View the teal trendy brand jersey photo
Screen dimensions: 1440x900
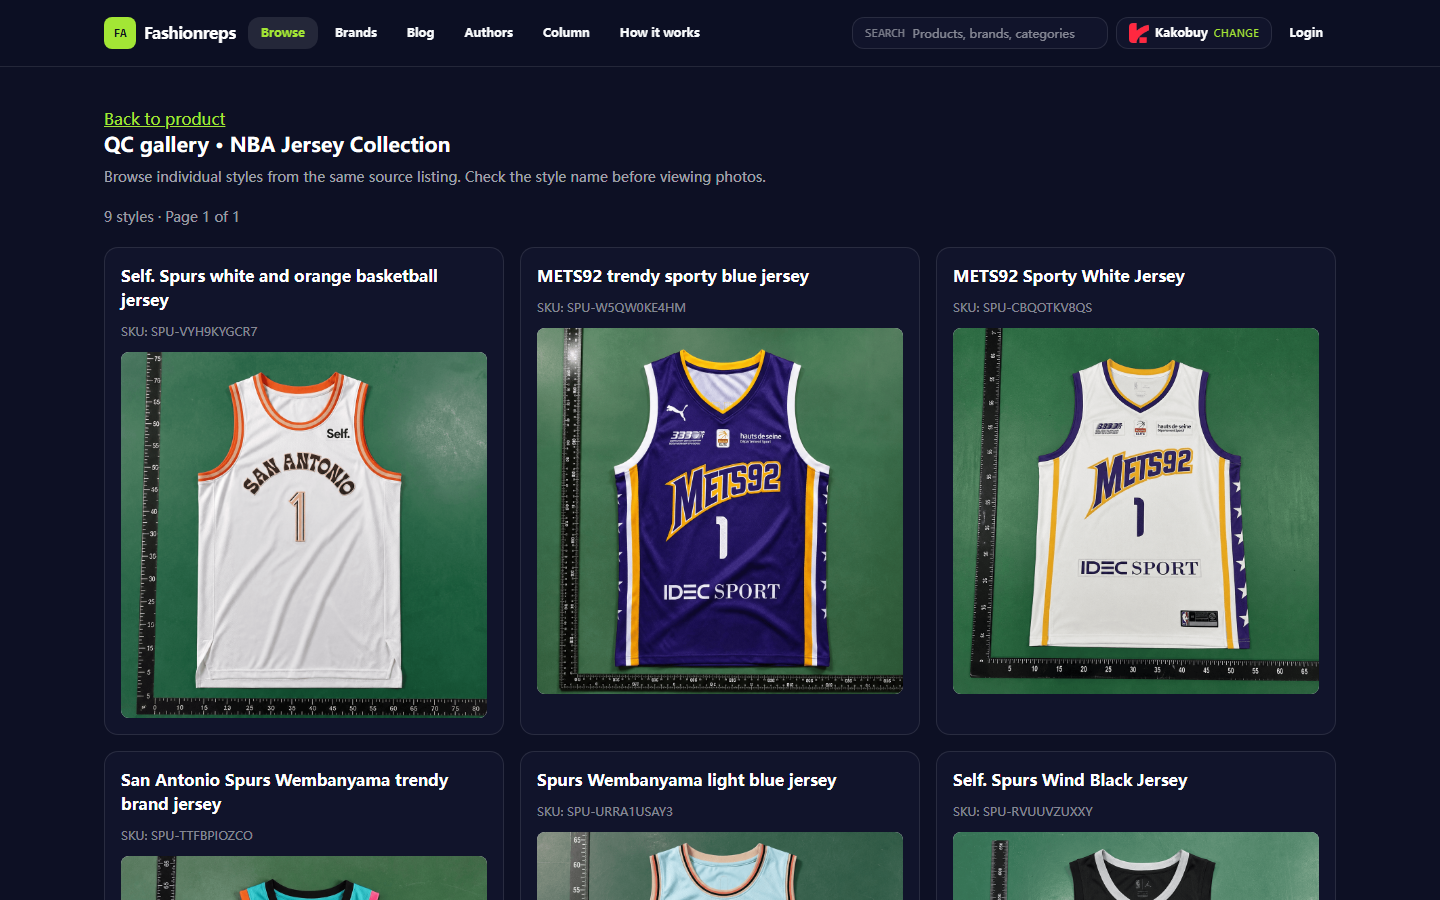click(304, 878)
